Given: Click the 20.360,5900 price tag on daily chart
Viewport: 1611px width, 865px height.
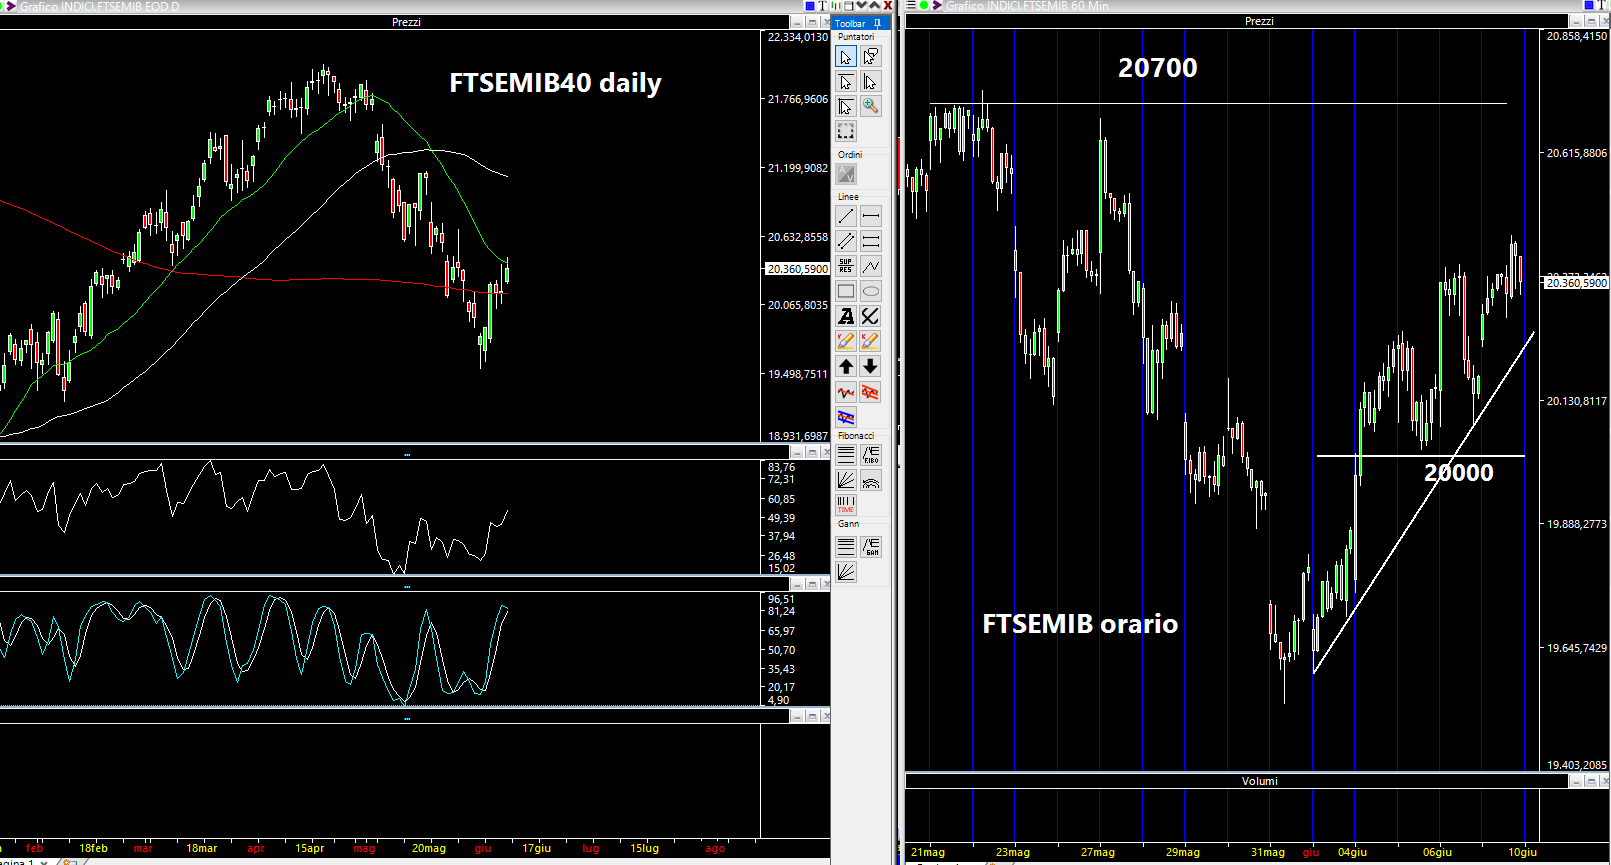Looking at the screenshot, I should coord(797,269).
